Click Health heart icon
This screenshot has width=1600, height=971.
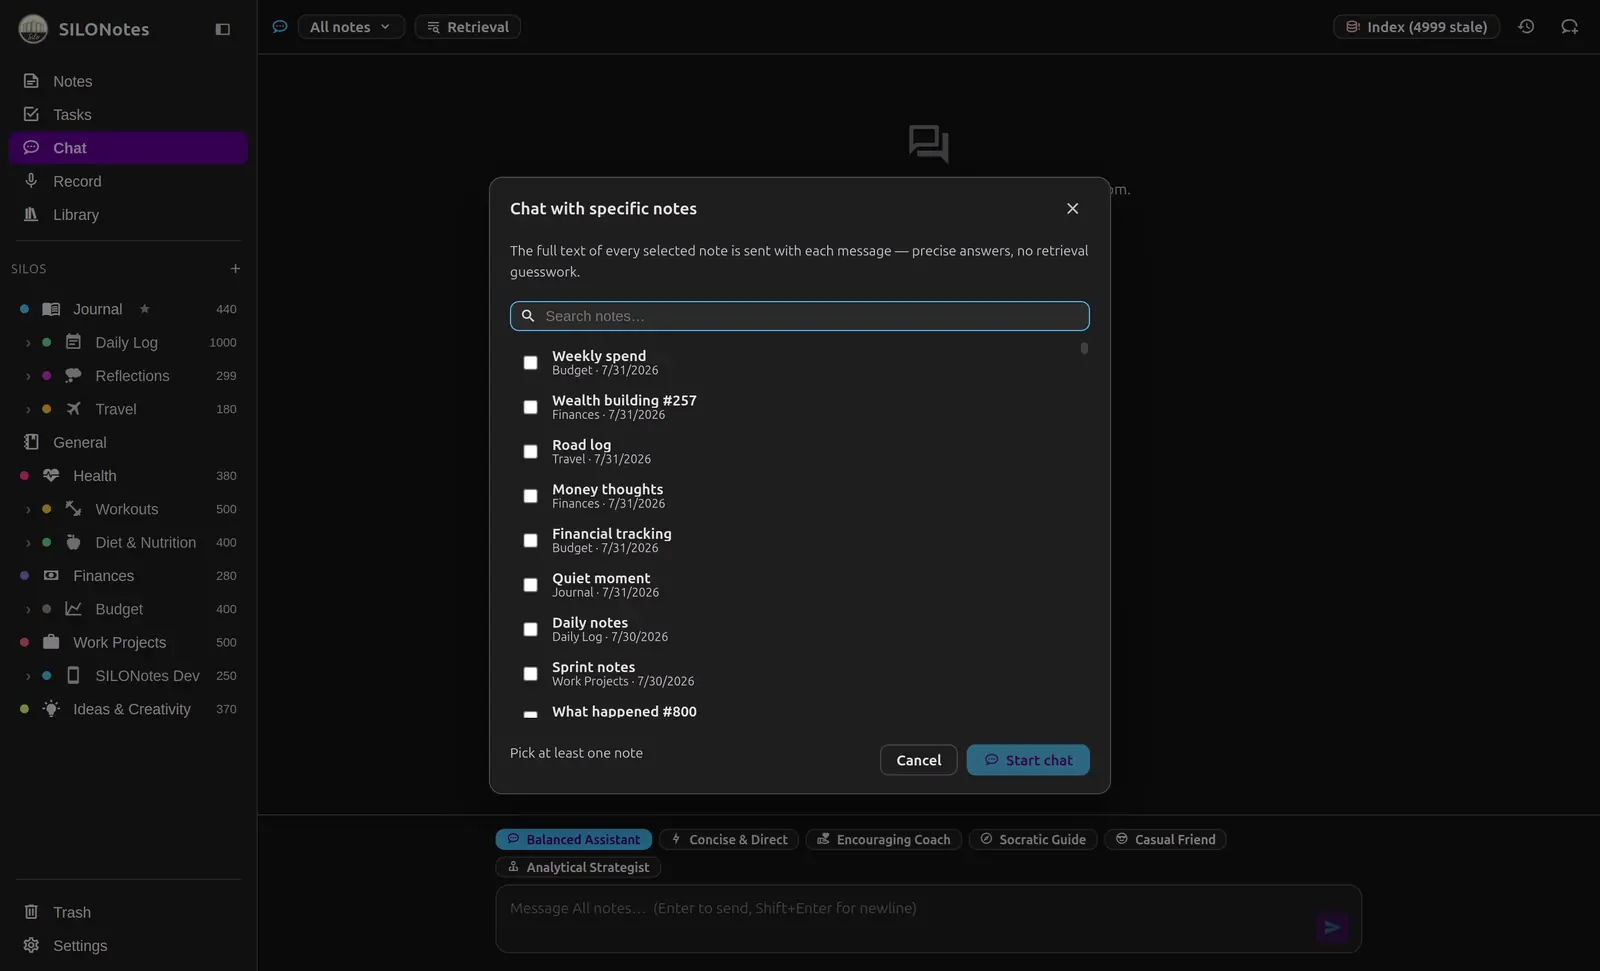(51, 475)
